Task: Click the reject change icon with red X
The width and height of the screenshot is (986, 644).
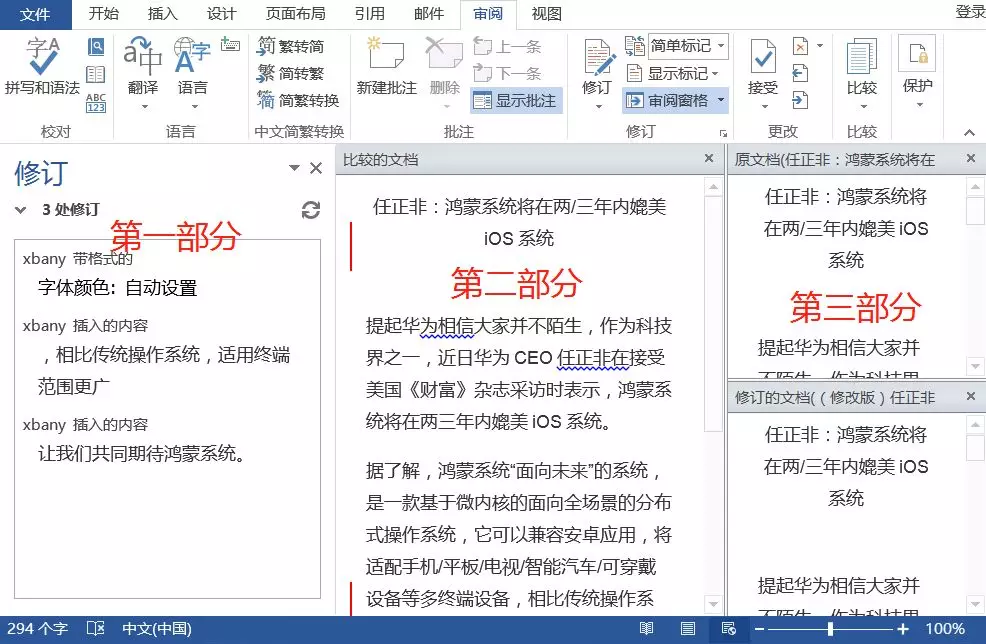Action: coord(800,46)
